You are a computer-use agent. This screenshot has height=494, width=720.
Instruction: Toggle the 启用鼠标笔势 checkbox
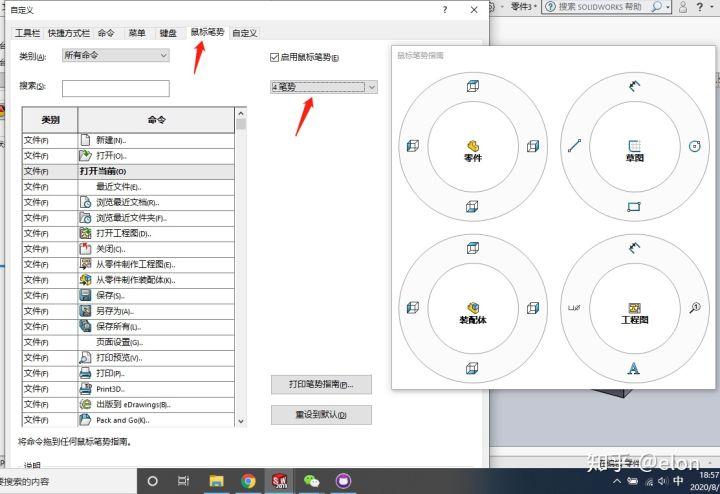[275, 57]
